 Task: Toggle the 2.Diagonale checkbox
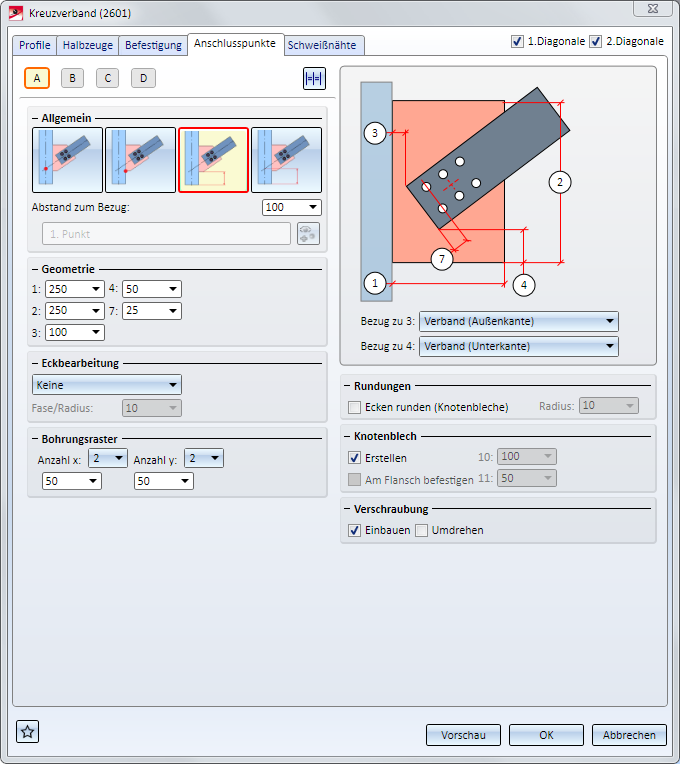(x=595, y=41)
